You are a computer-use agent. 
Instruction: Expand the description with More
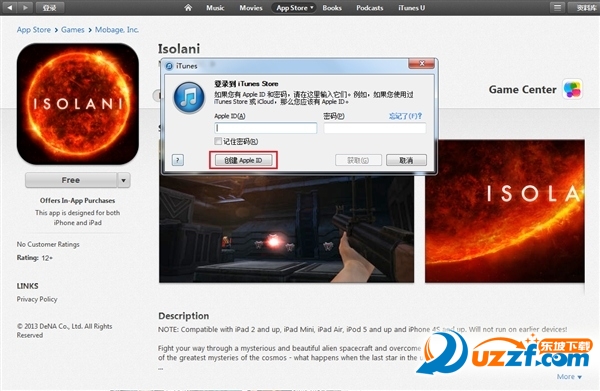(x=569, y=376)
